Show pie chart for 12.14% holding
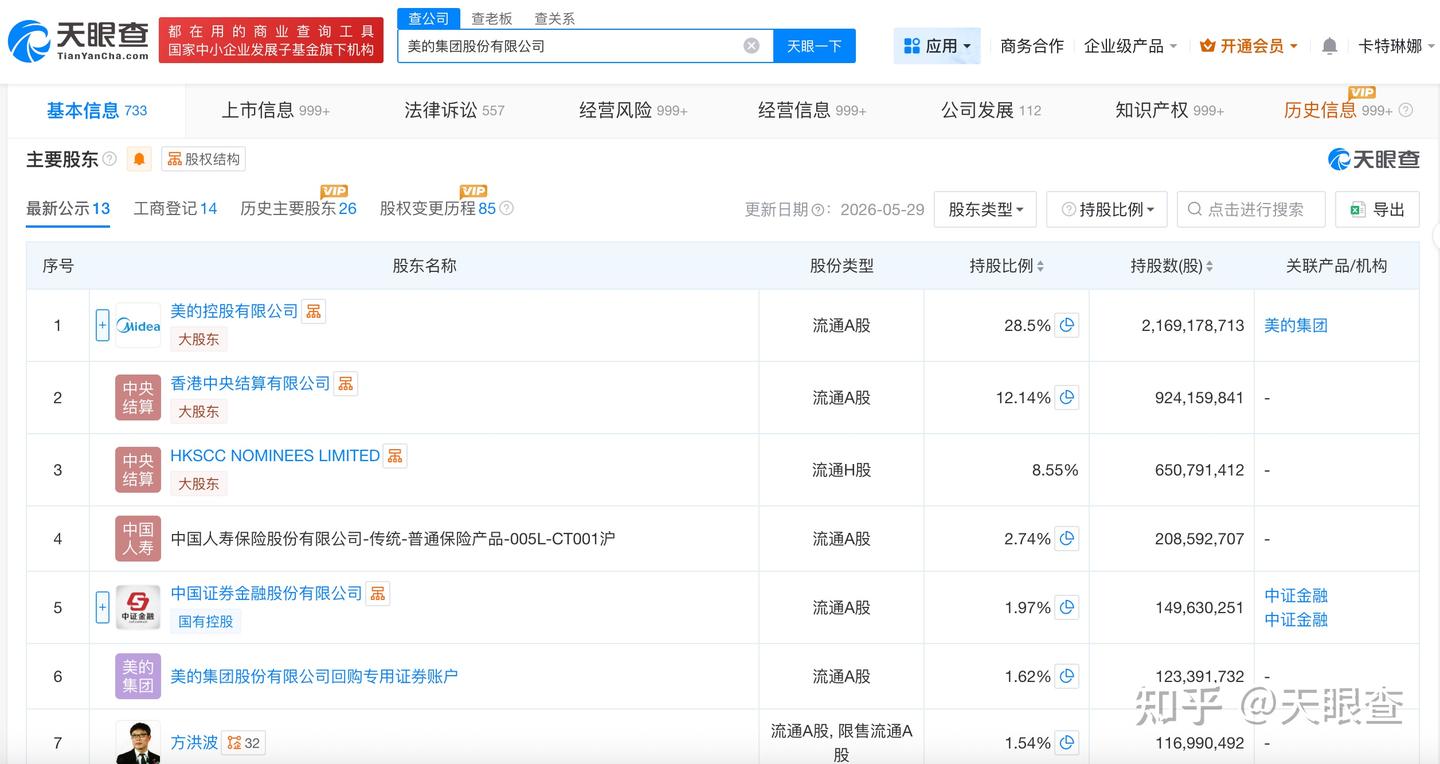 click(1067, 397)
